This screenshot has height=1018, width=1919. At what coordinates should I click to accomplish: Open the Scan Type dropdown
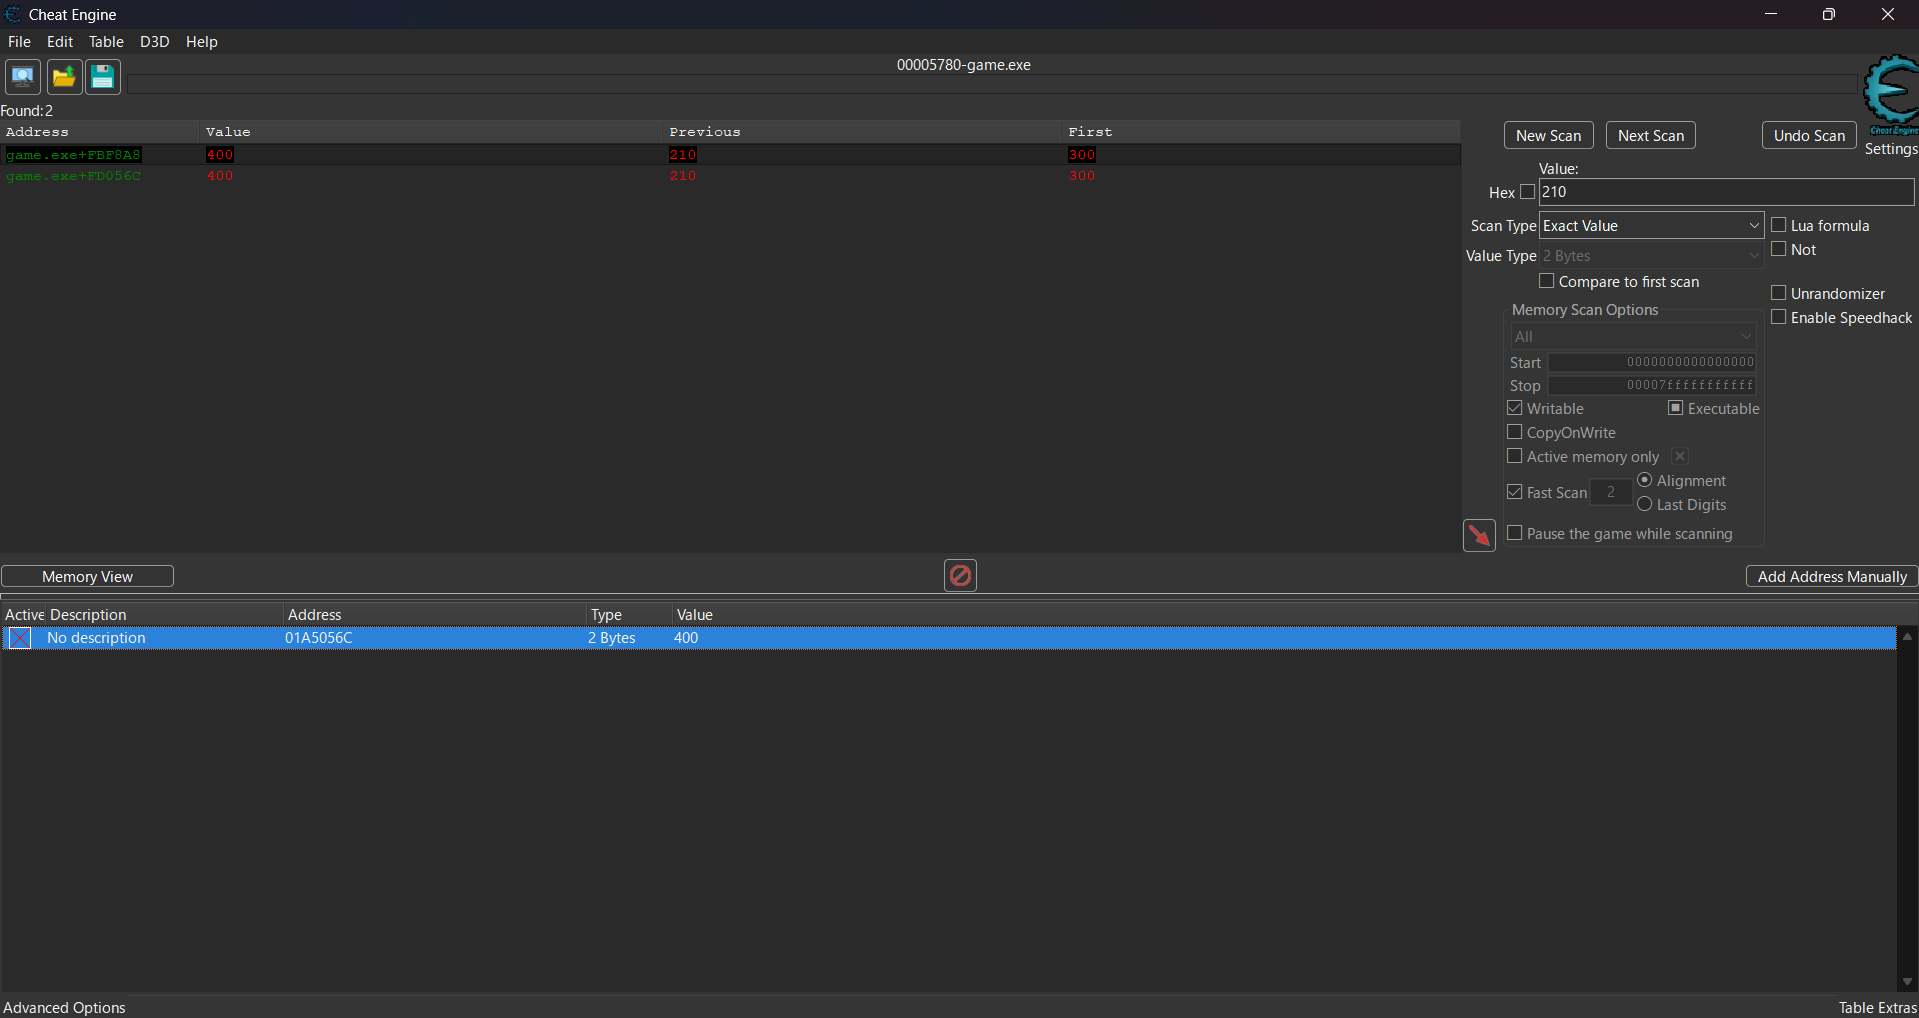[x=1651, y=226]
